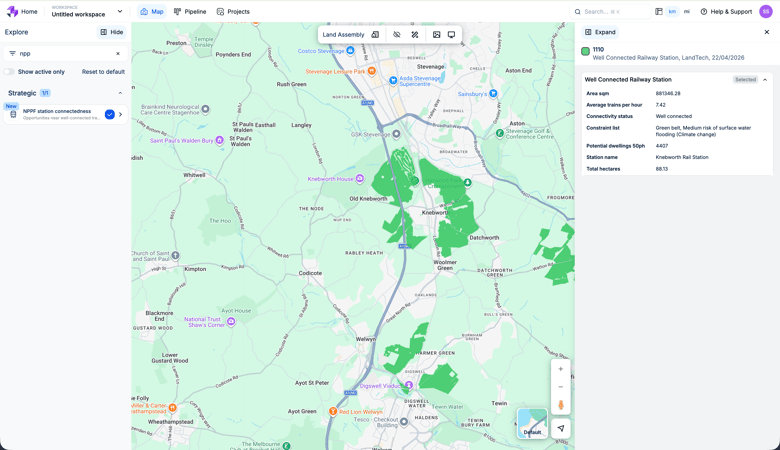Image resolution: width=780 pixels, height=450 pixels.
Task: Collapse Well Connected Railway Station section
Action: click(x=765, y=80)
